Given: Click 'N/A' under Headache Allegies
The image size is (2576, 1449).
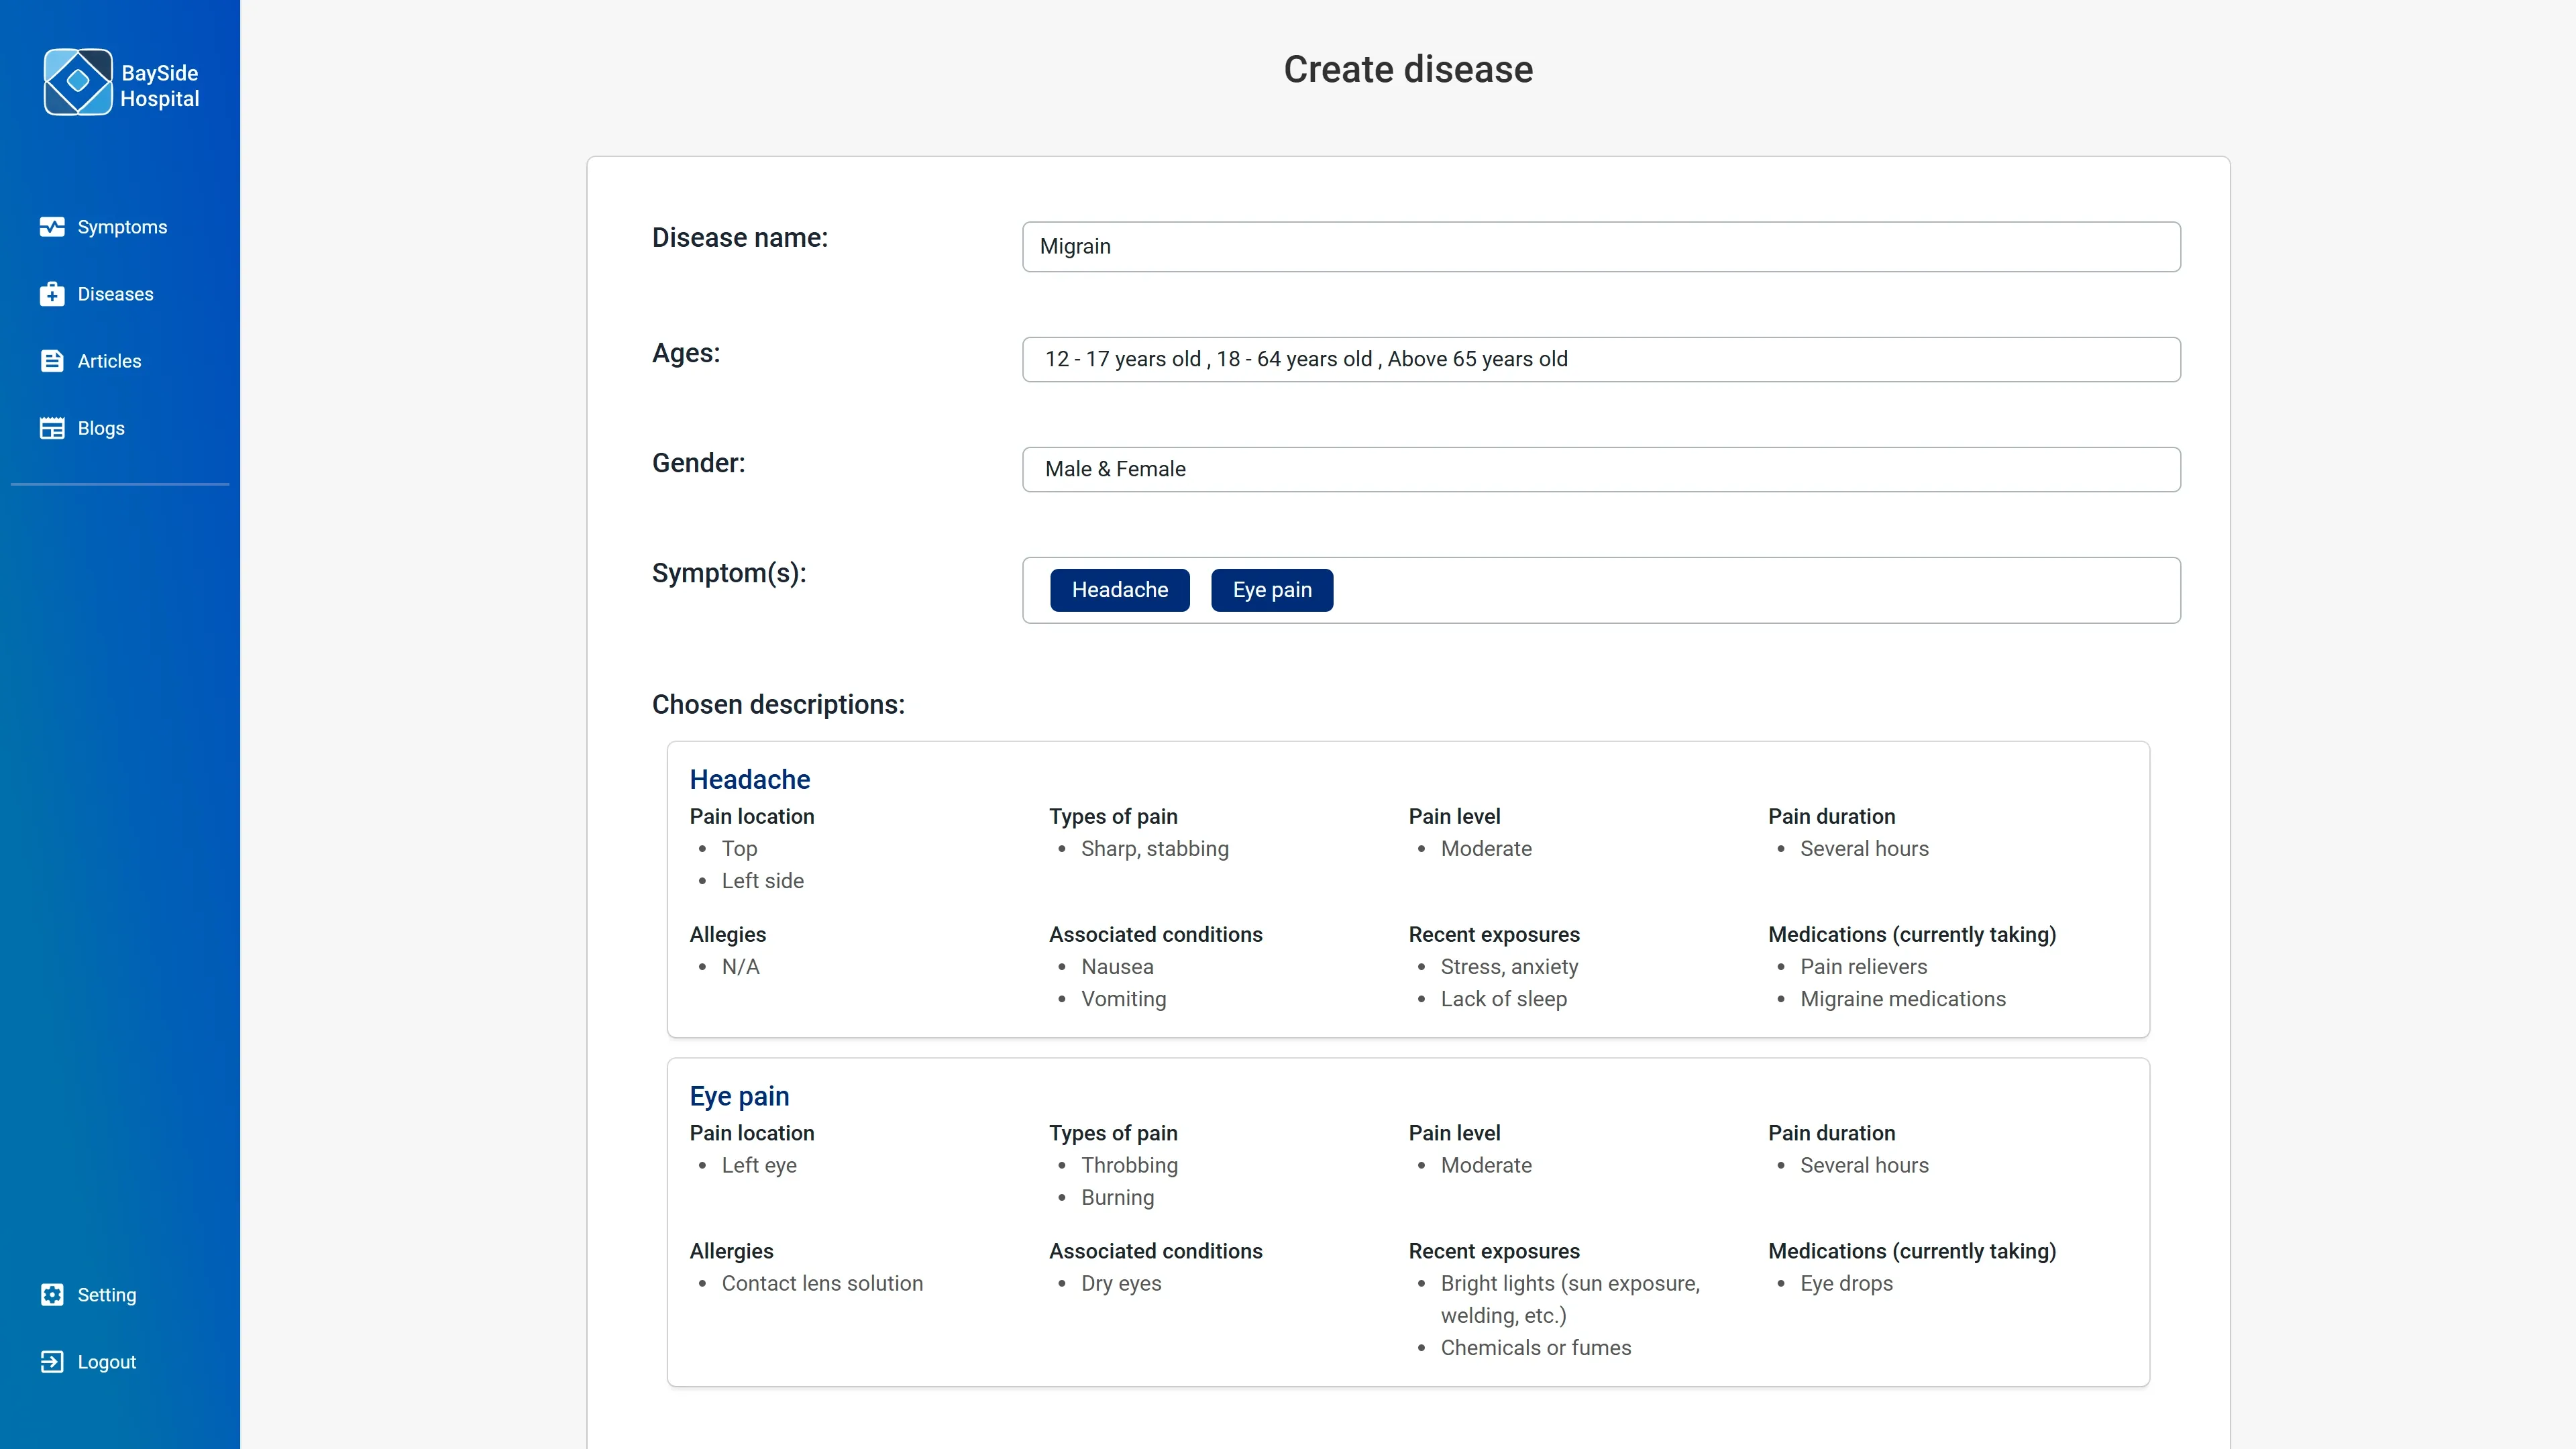Looking at the screenshot, I should [x=741, y=967].
